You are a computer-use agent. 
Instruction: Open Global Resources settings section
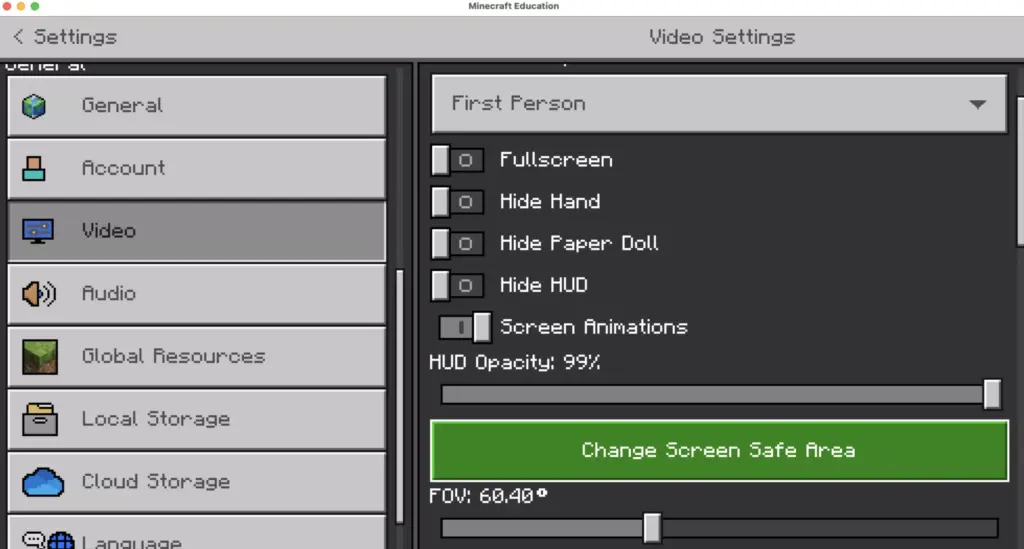197,356
